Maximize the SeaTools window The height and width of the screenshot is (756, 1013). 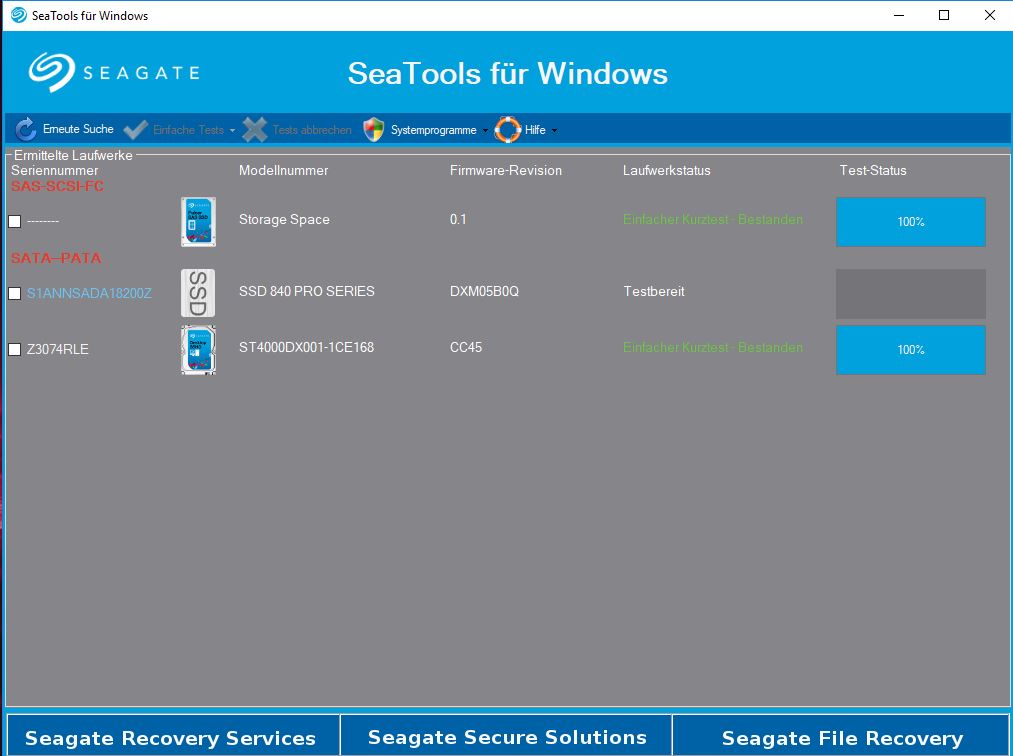point(944,15)
